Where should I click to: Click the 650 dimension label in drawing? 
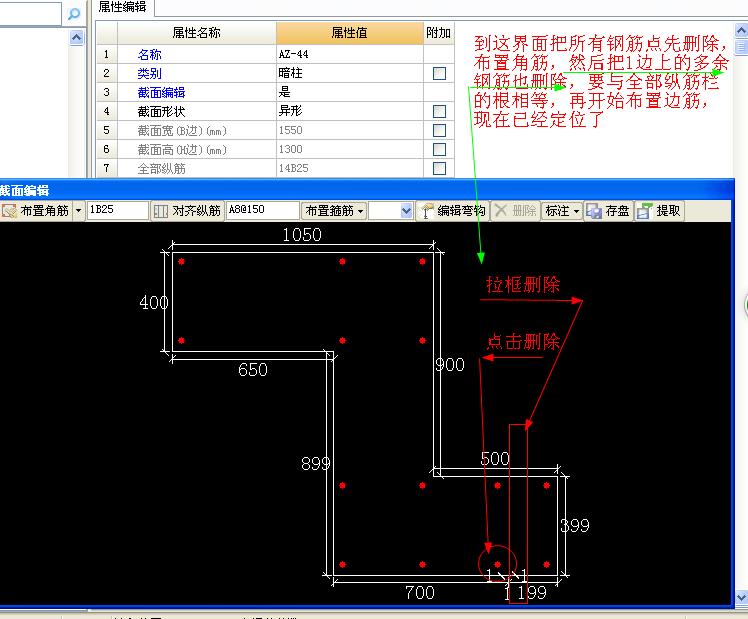coord(253,370)
